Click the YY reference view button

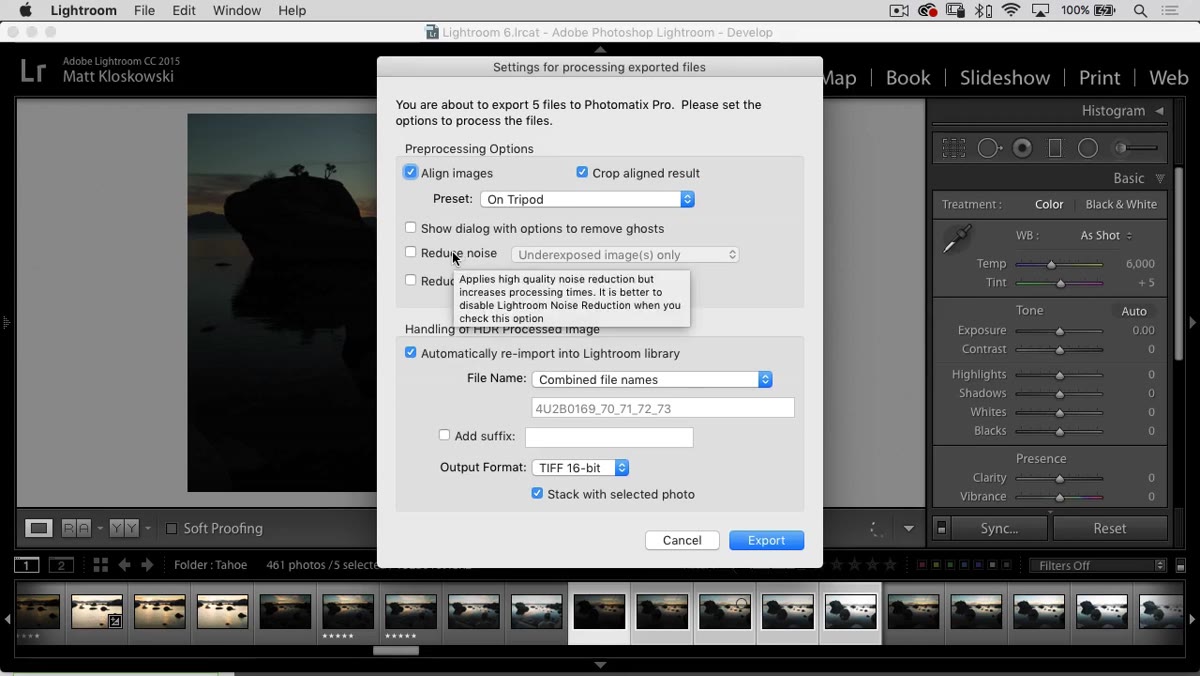(124, 528)
